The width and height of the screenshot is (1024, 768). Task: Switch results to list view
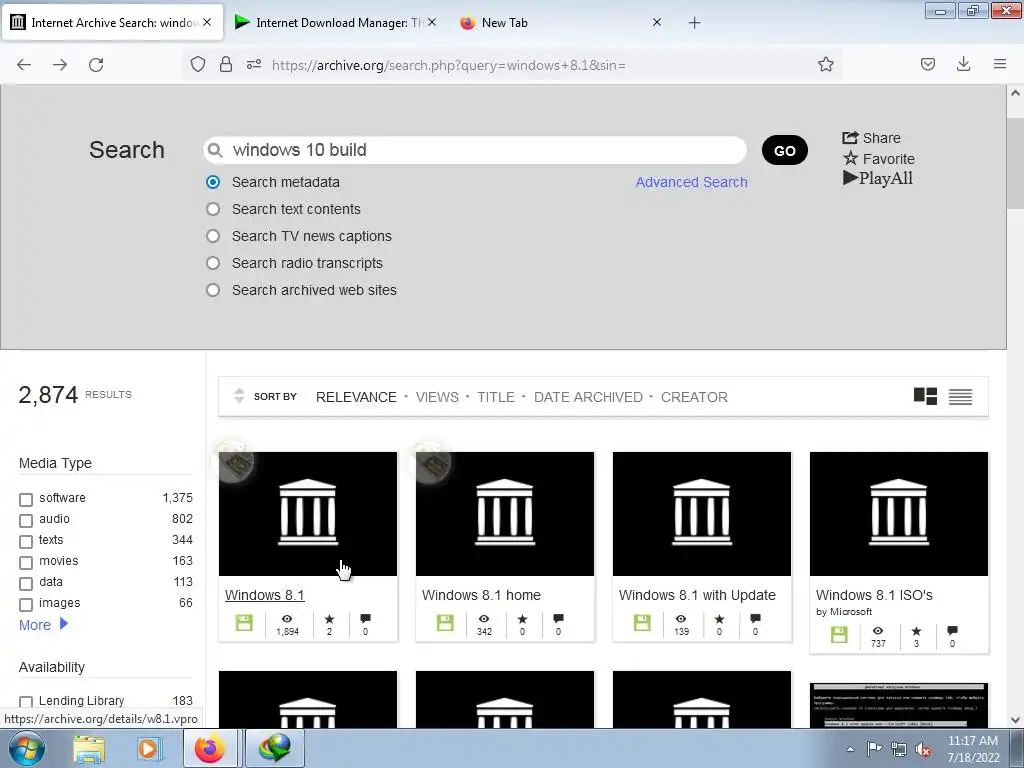tap(961, 396)
